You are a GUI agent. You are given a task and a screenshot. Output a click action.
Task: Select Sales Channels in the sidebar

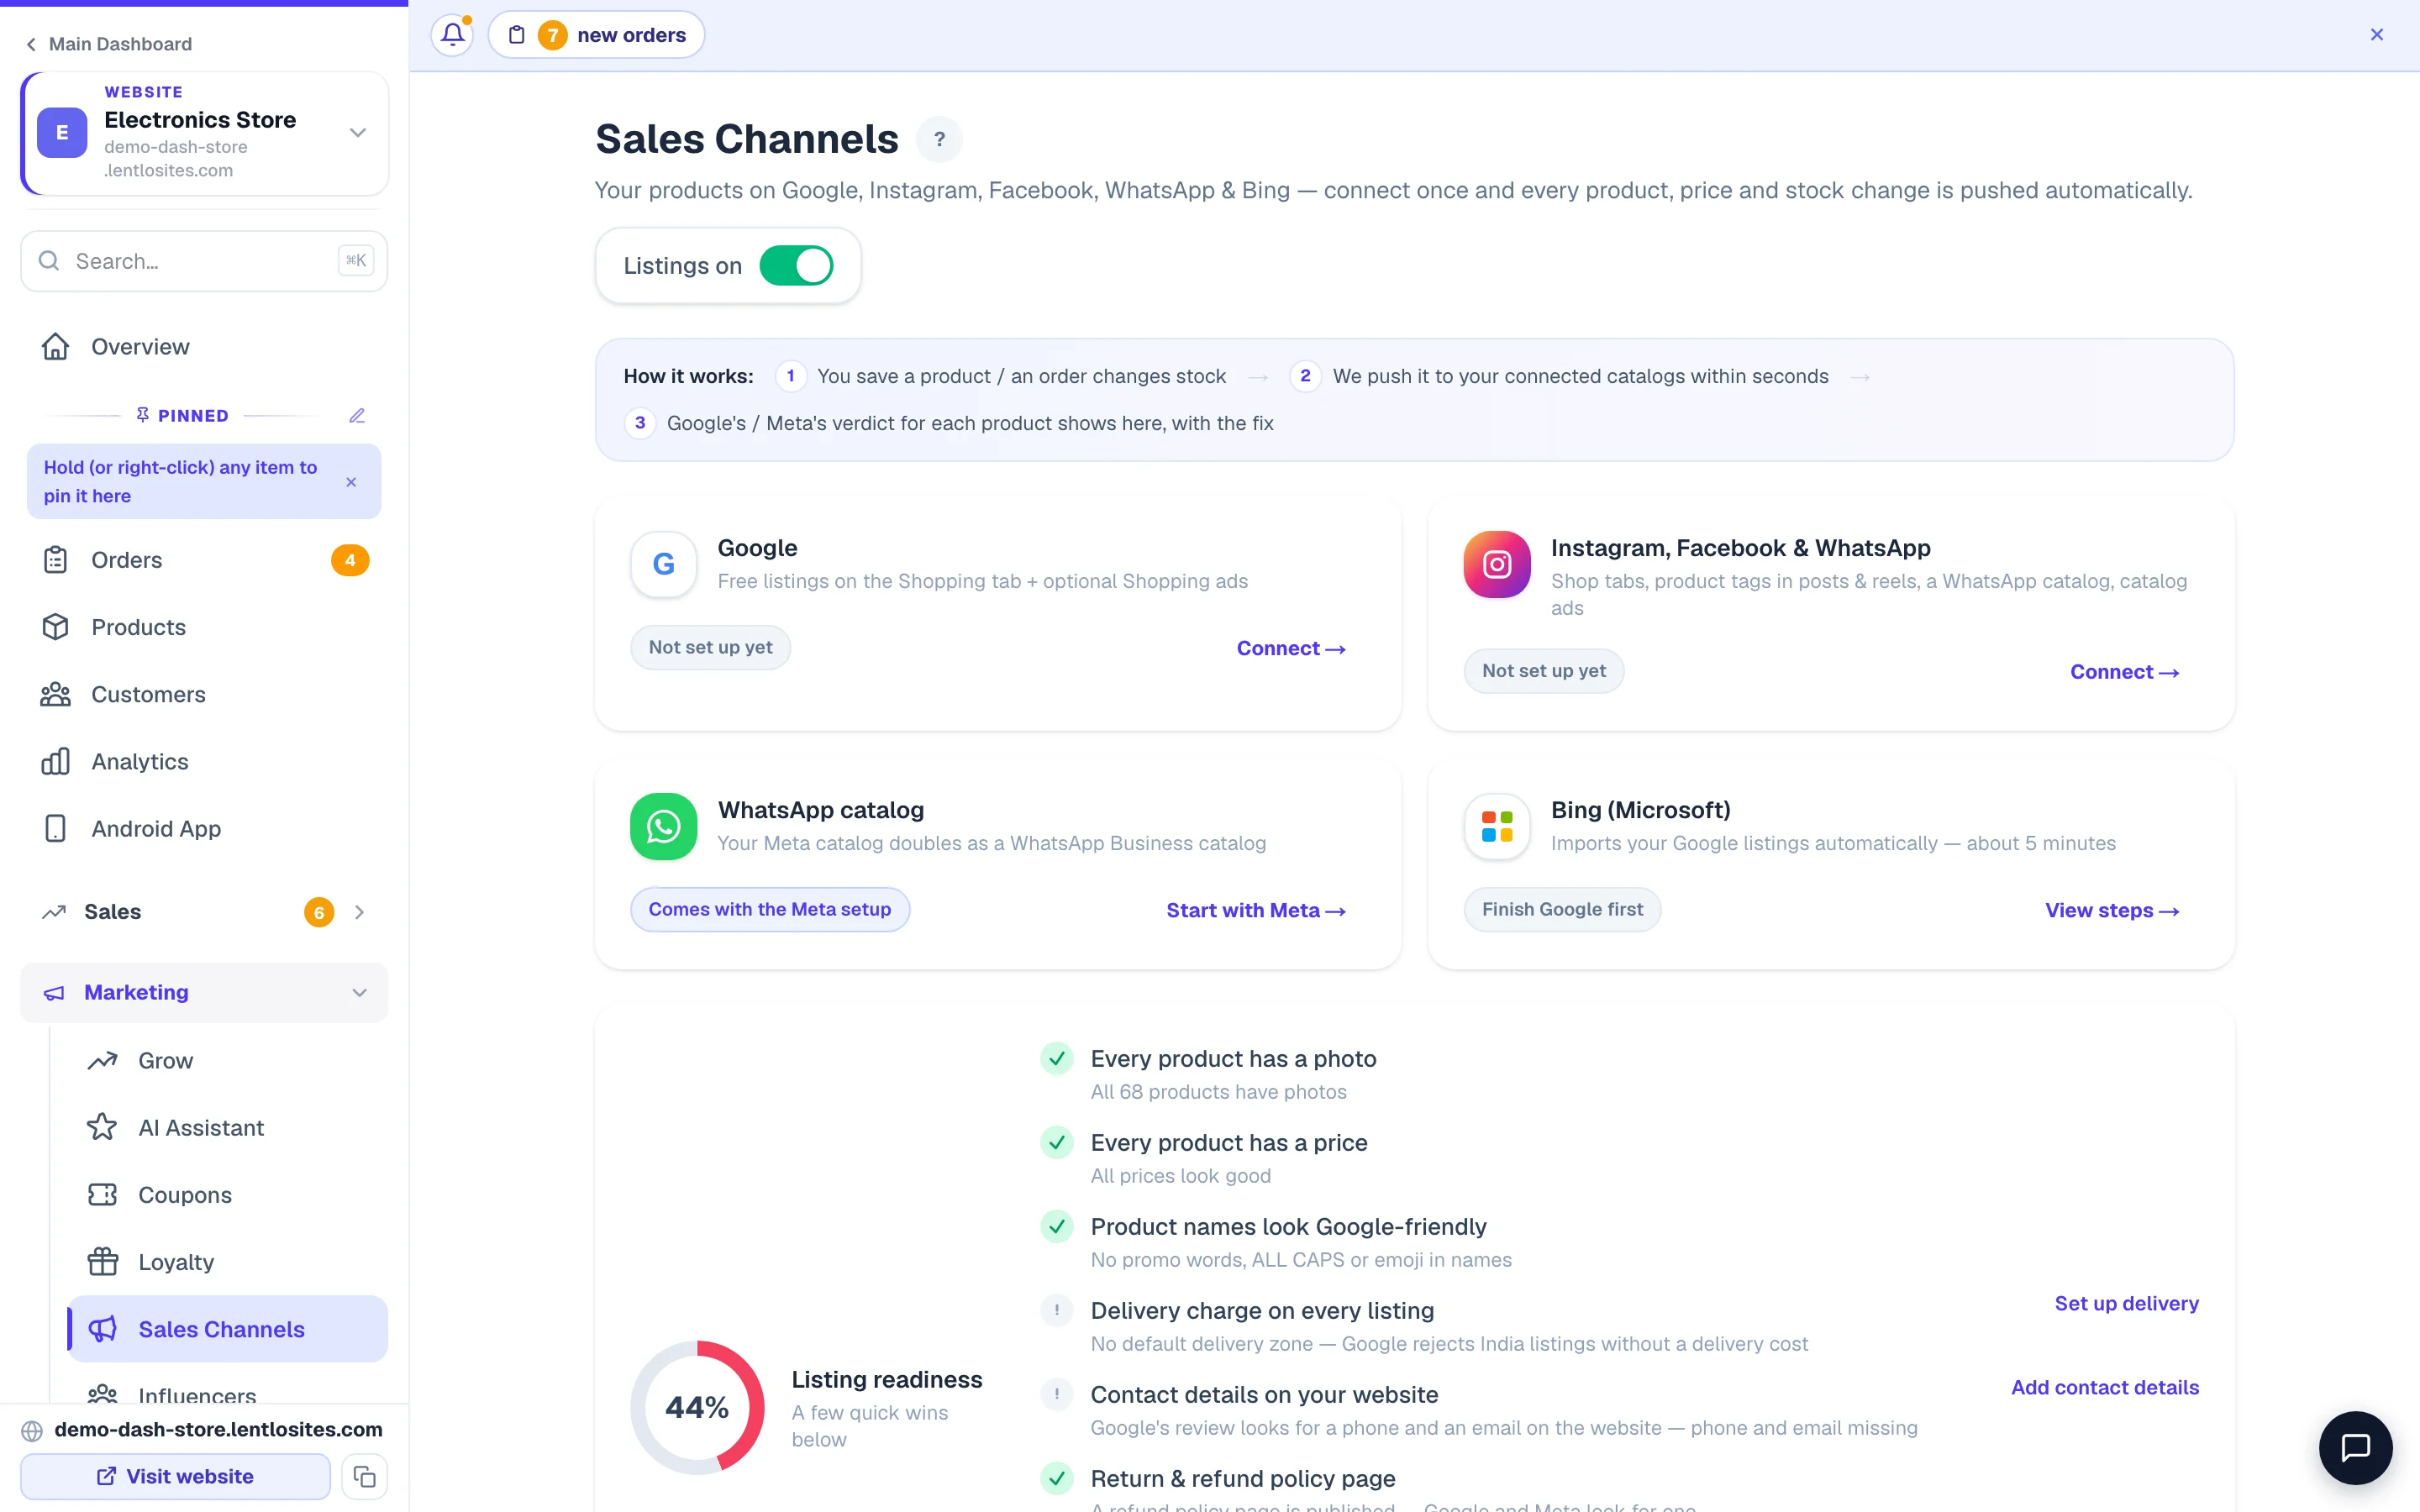click(228, 1329)
